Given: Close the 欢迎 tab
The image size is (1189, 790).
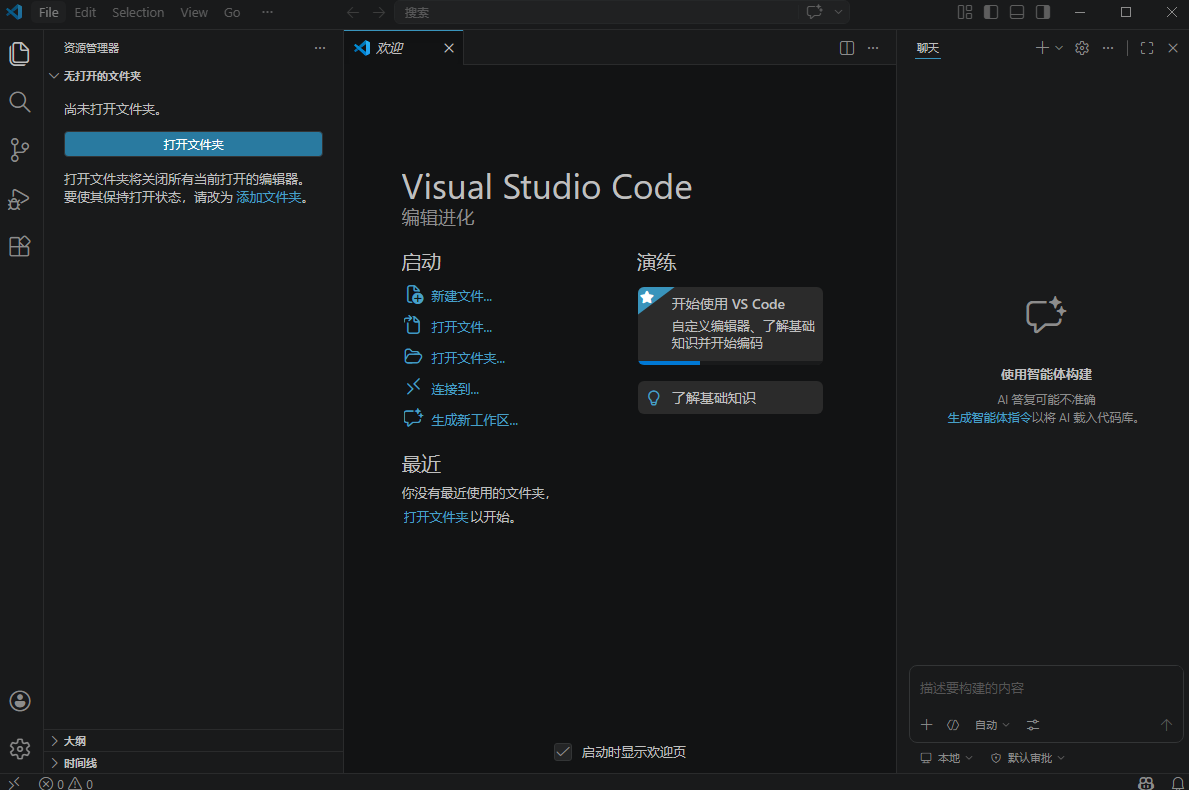Looking at the screenshot, I should pyautogui.click(x=449, y=48).
